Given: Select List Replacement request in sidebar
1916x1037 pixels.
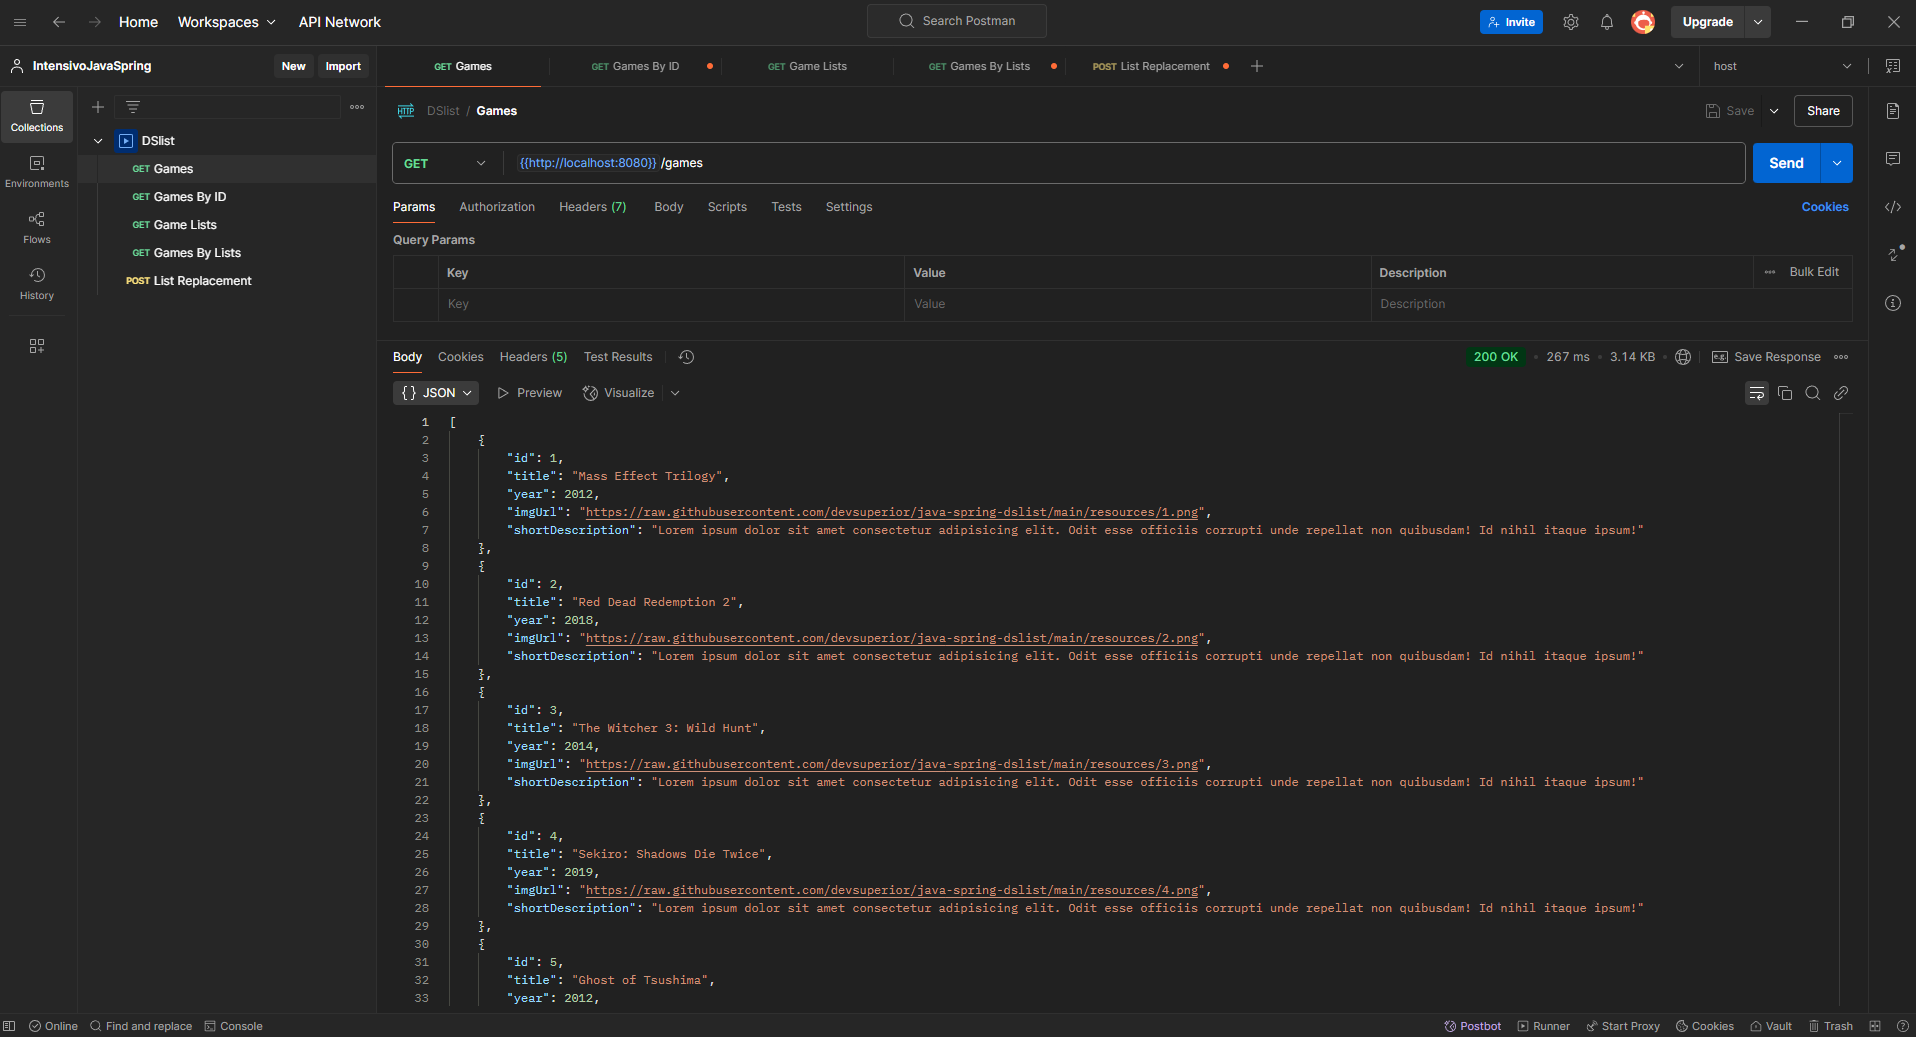Looking at the screenshot, I should 227,281.
